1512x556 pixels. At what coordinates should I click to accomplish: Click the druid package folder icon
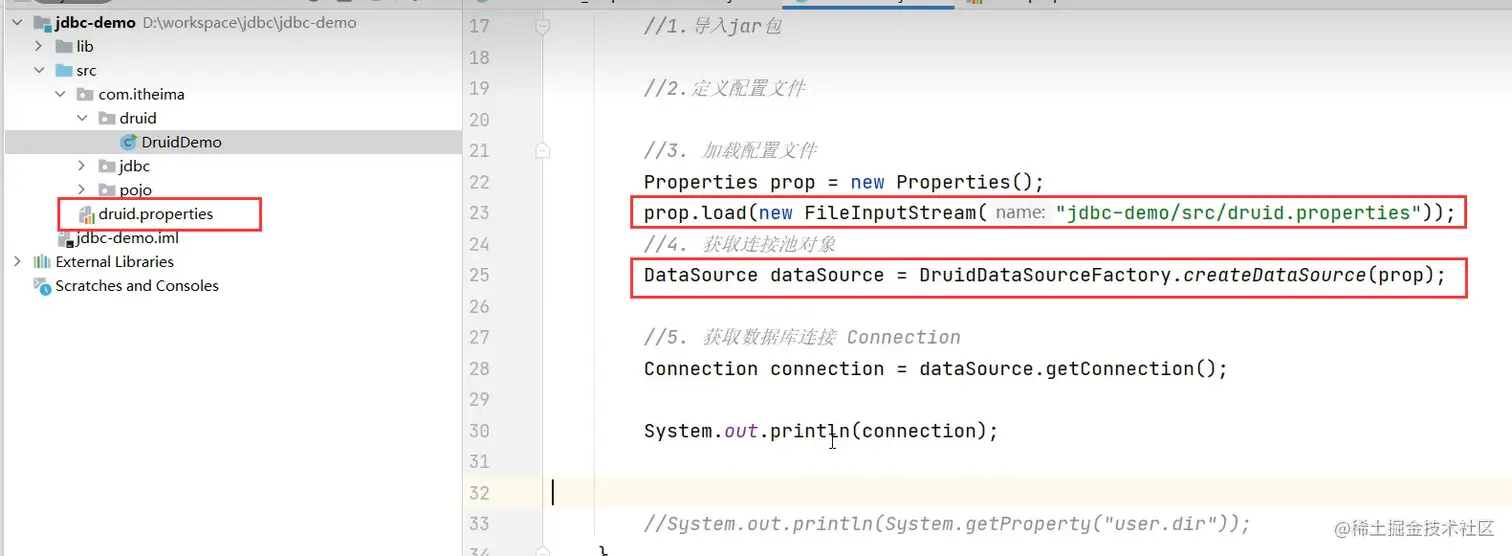pos(108,118)
